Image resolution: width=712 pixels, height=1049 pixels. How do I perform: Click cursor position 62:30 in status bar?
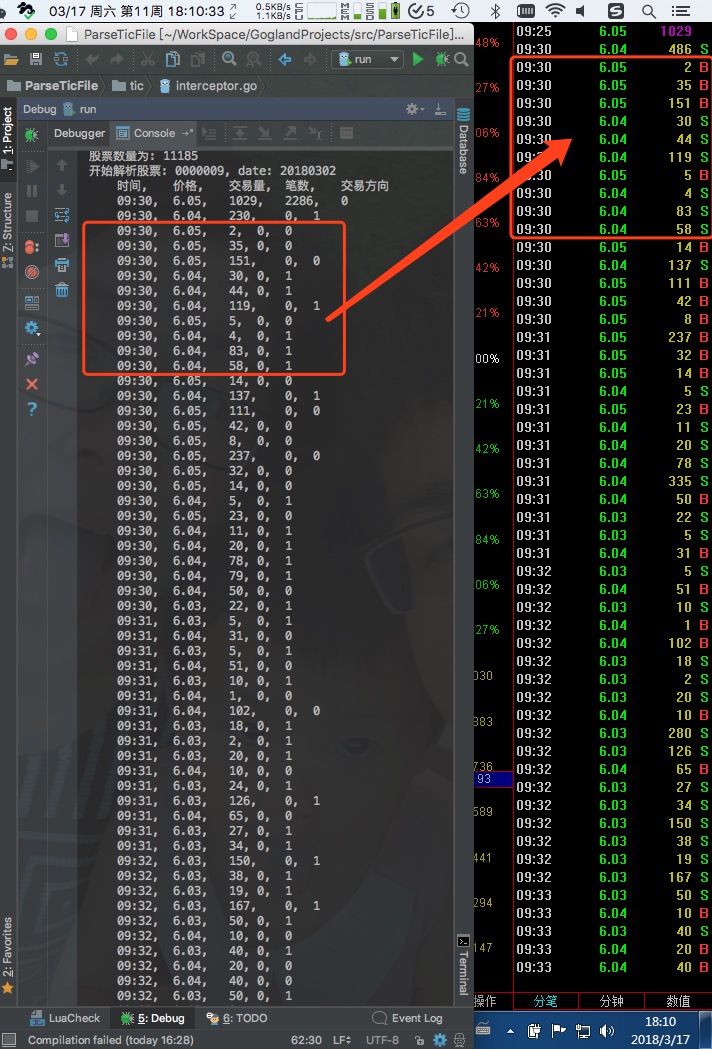306,1040
